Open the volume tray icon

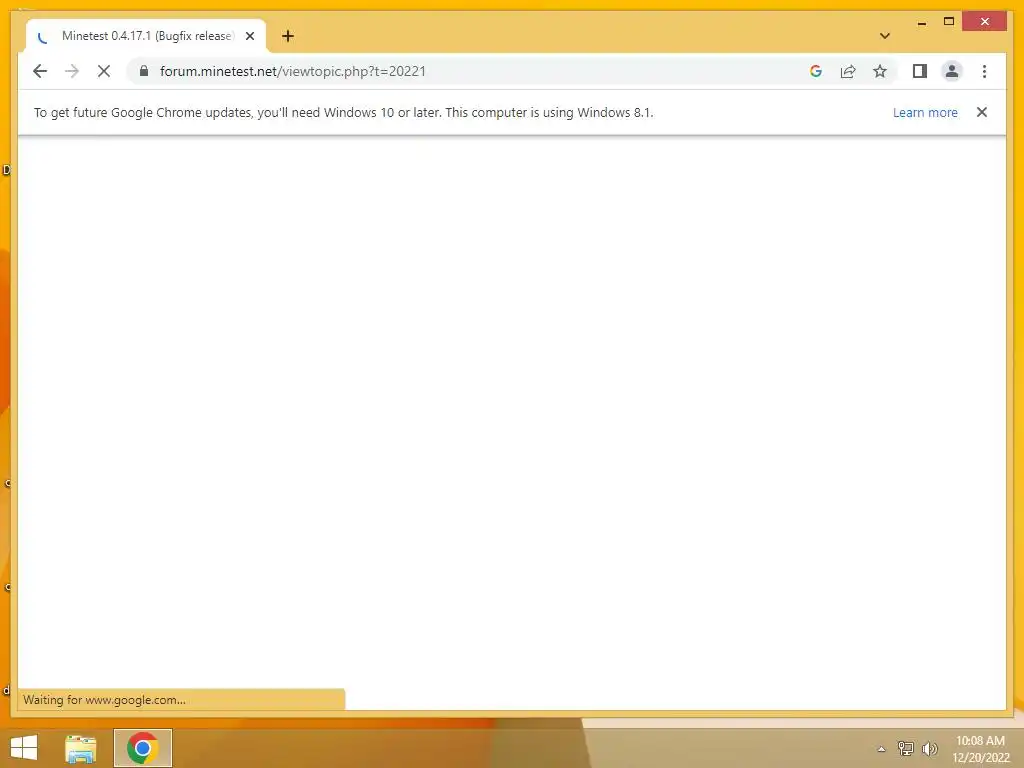coord(930,748)
